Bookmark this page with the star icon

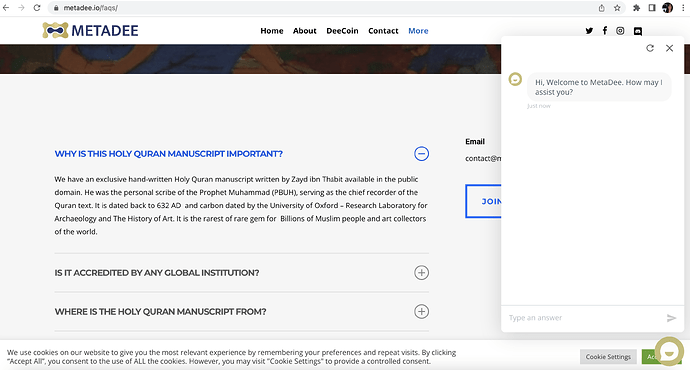617,8
